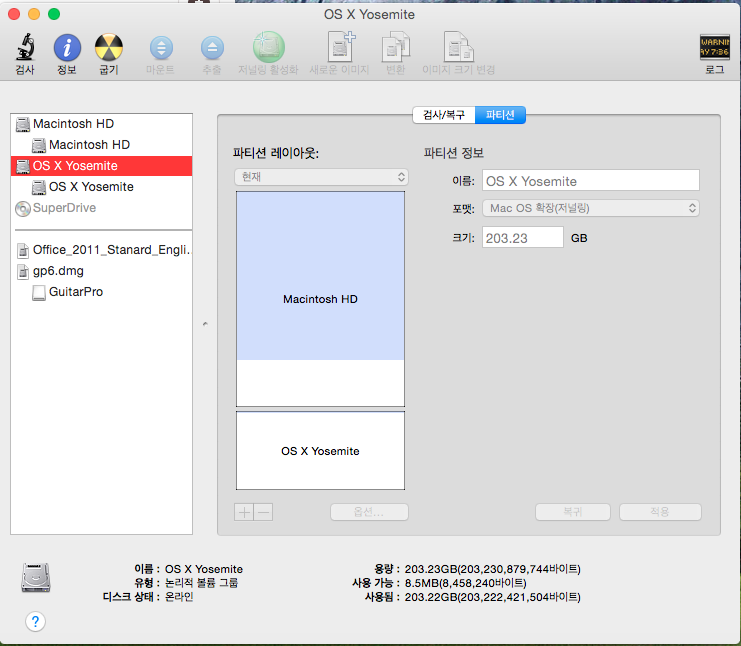Click the 크기 field showing 203.23
This screenshot has width=741, height=646.
coord(523,237)
